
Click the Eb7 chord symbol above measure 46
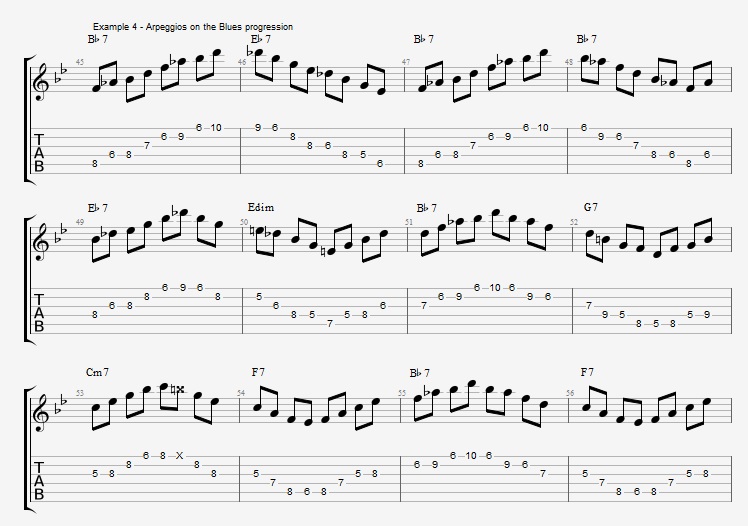[261, 39]
